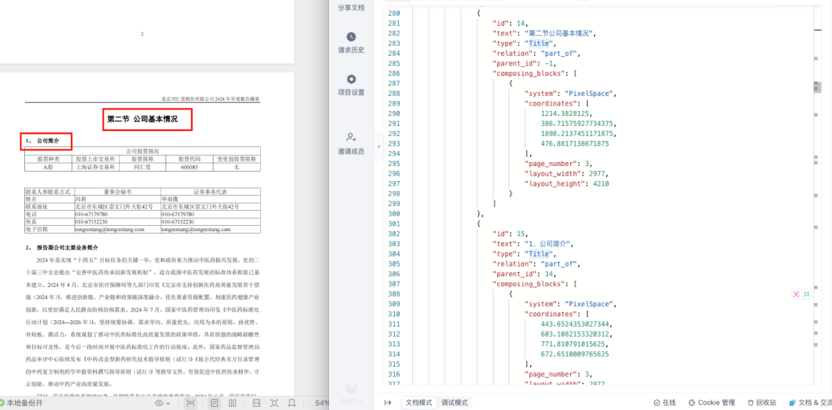832x410 pixels.
Task: Open Cookie 管理
Action: (712, 403)
